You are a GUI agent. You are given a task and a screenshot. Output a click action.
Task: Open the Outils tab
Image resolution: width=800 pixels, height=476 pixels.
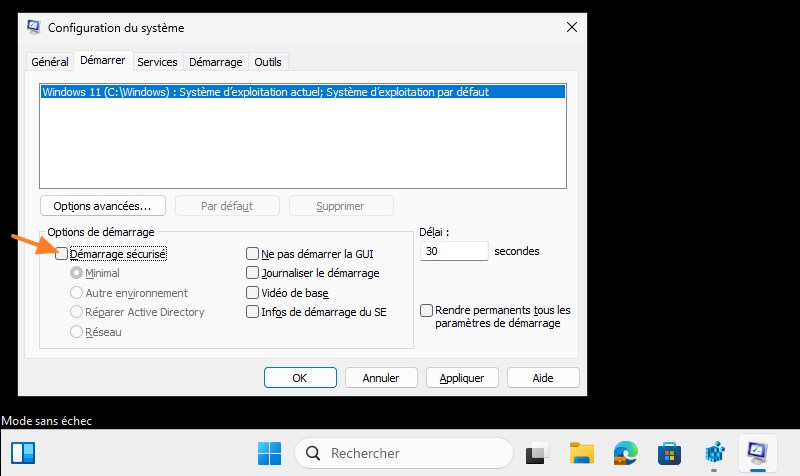click(x=268, y=62)
